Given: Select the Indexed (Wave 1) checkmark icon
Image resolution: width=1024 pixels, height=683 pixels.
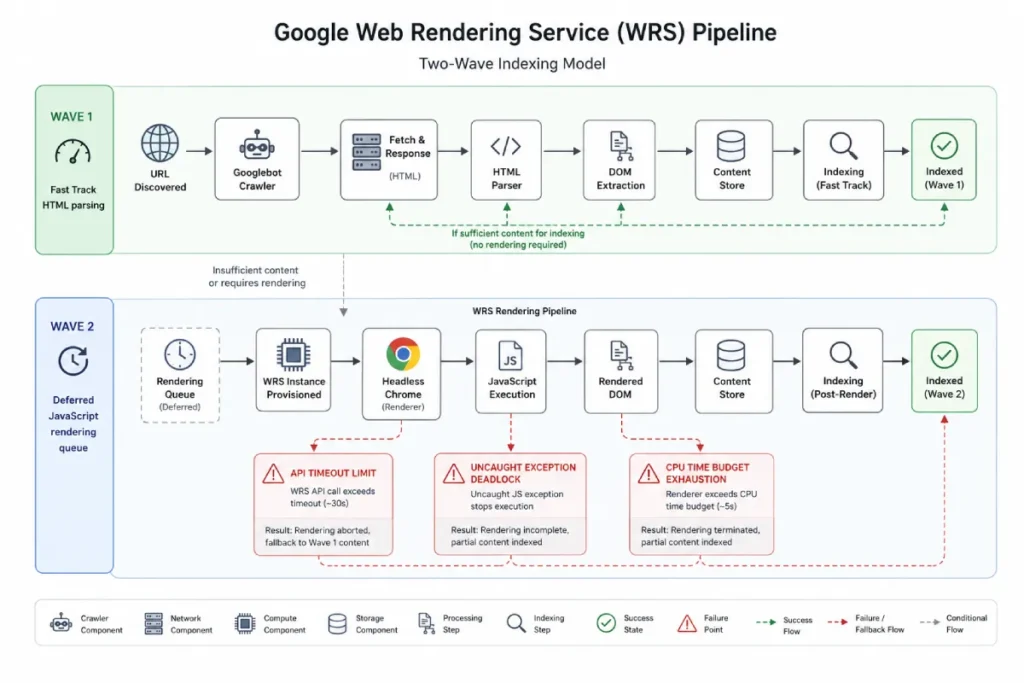Looking at the screenshot, I should pyautogui.click(x=944, y=146).
